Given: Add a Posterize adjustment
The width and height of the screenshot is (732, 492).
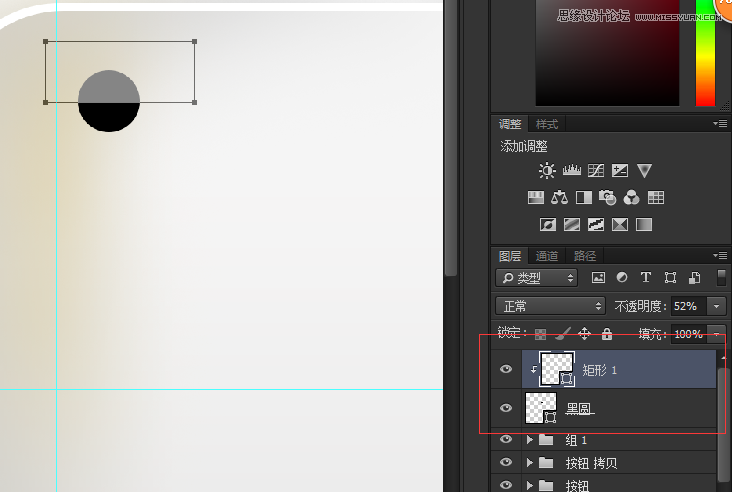Looking at the screenshot, I should (572, 225).
